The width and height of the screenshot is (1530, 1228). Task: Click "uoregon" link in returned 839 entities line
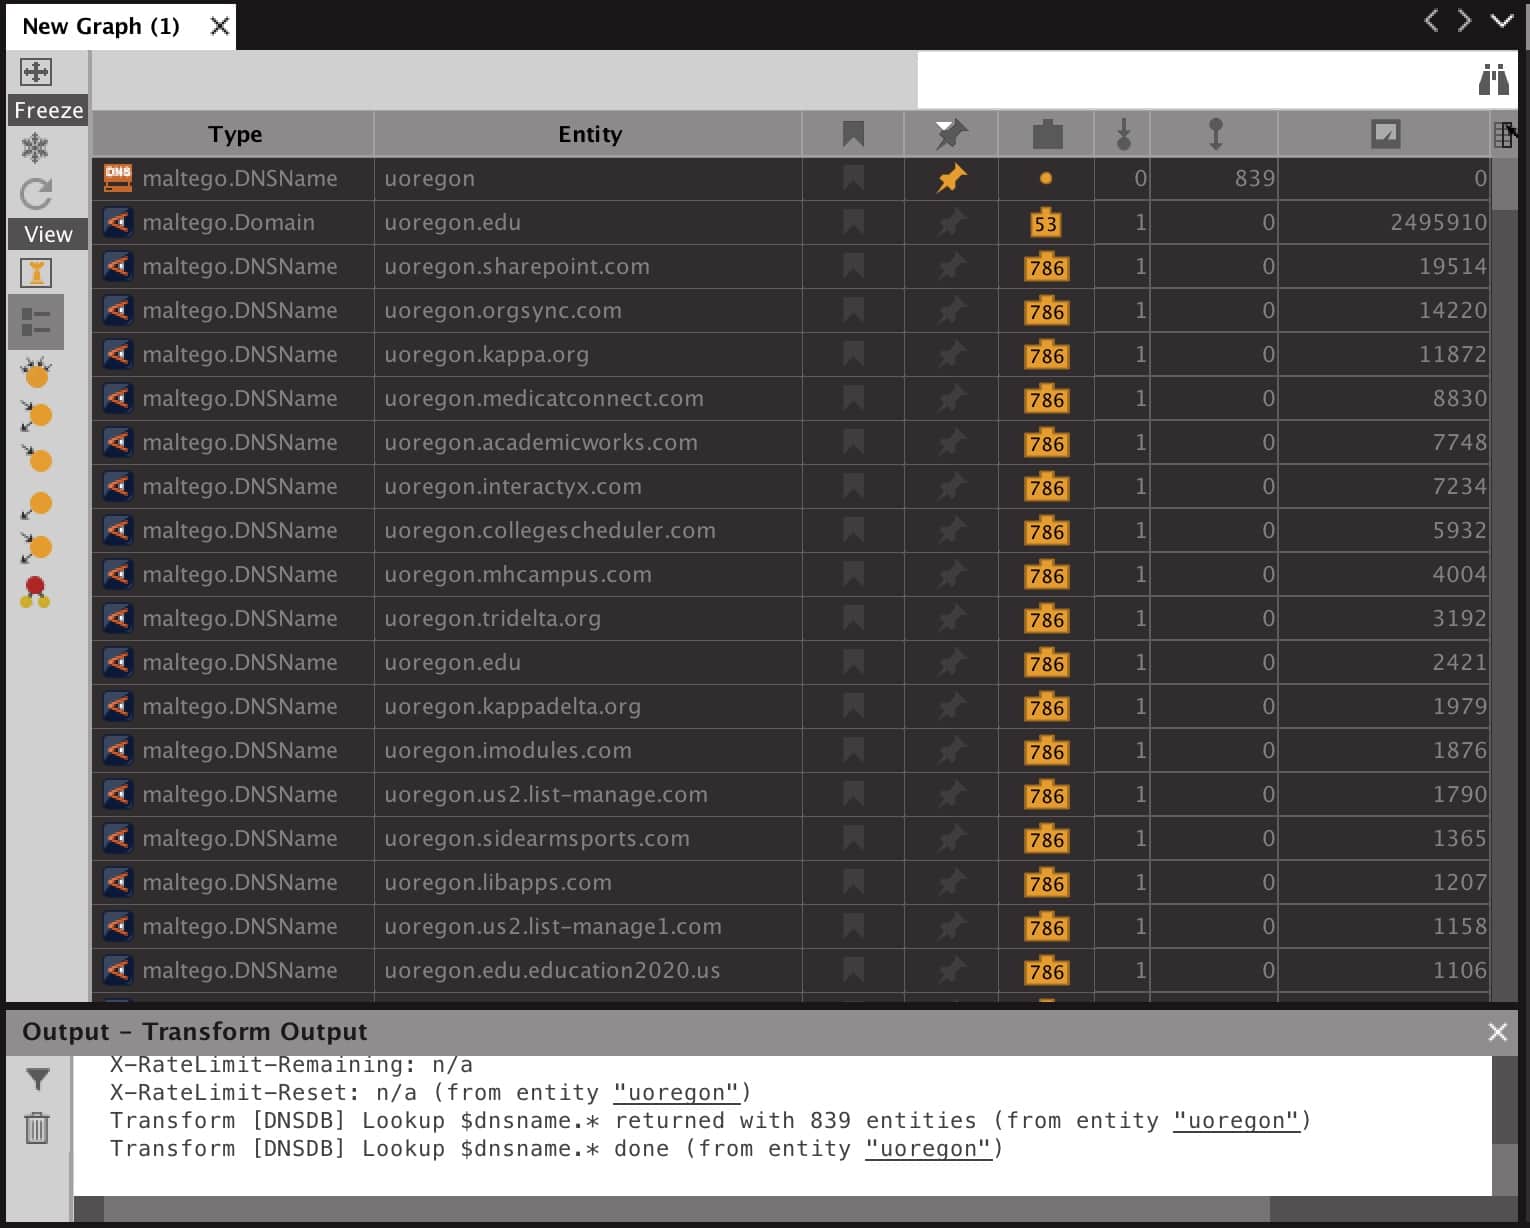(1236, 1121)
